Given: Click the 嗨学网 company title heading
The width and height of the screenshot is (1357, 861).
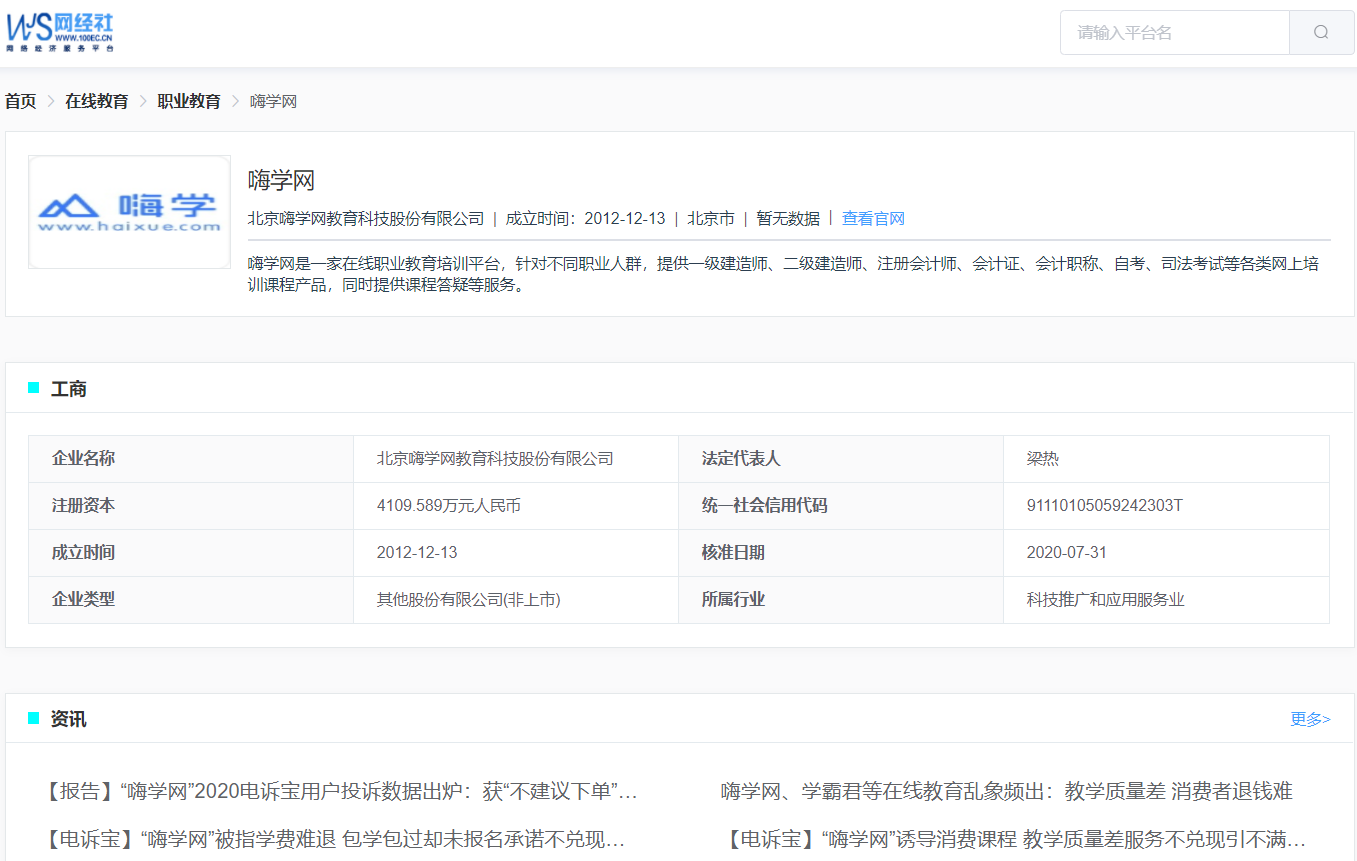Looking at the screenshot, I should [282, 181].
